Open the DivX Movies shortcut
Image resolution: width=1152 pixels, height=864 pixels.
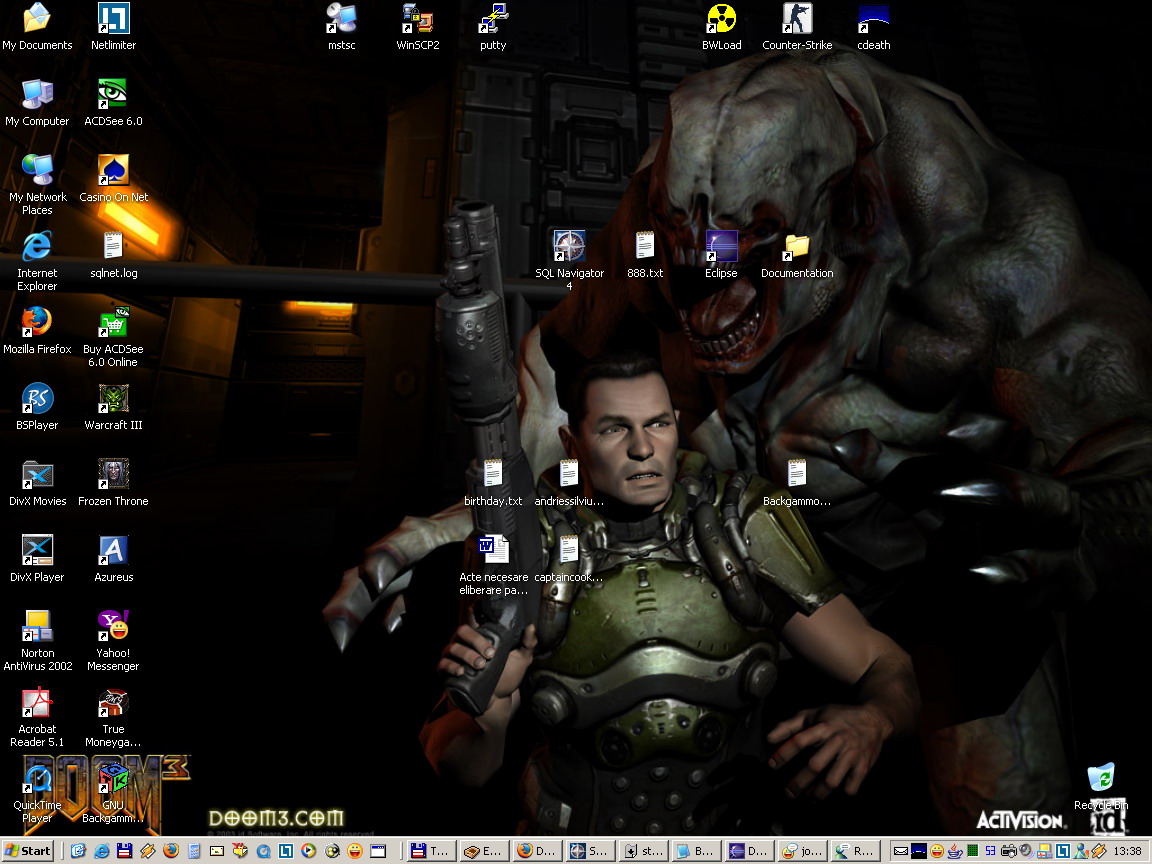click(37, 483)
